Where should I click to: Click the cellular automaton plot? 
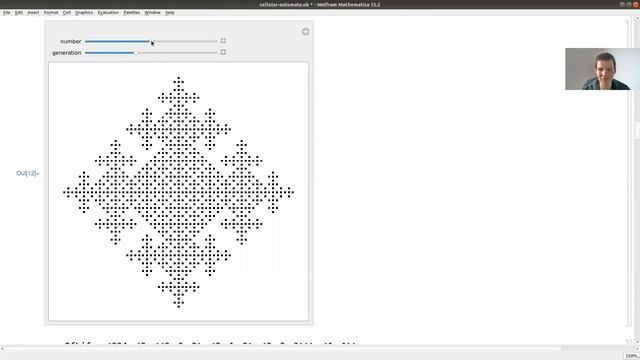(x=178, y=191)
